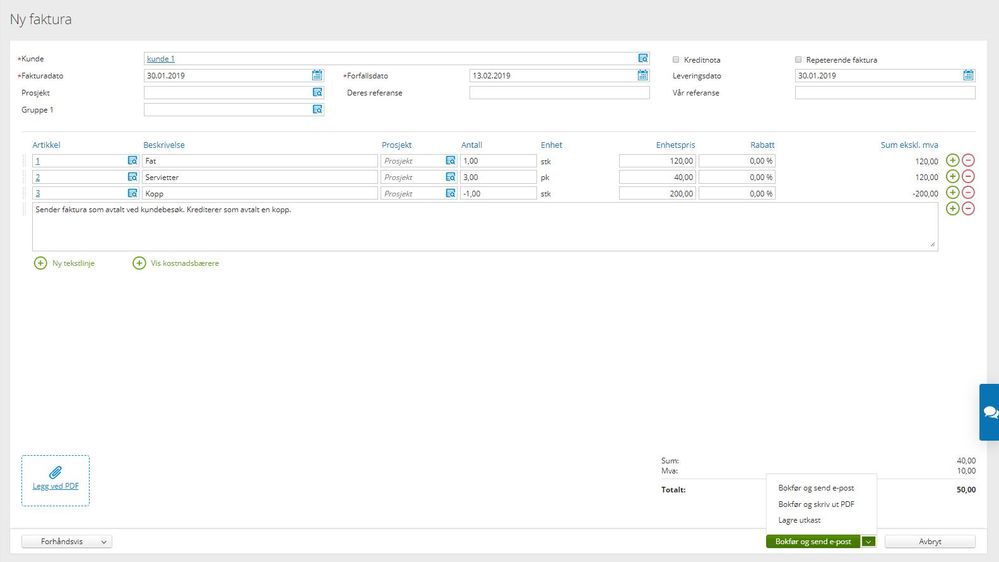
Task: Add a line after the Fat row
Action: point(952,160)
